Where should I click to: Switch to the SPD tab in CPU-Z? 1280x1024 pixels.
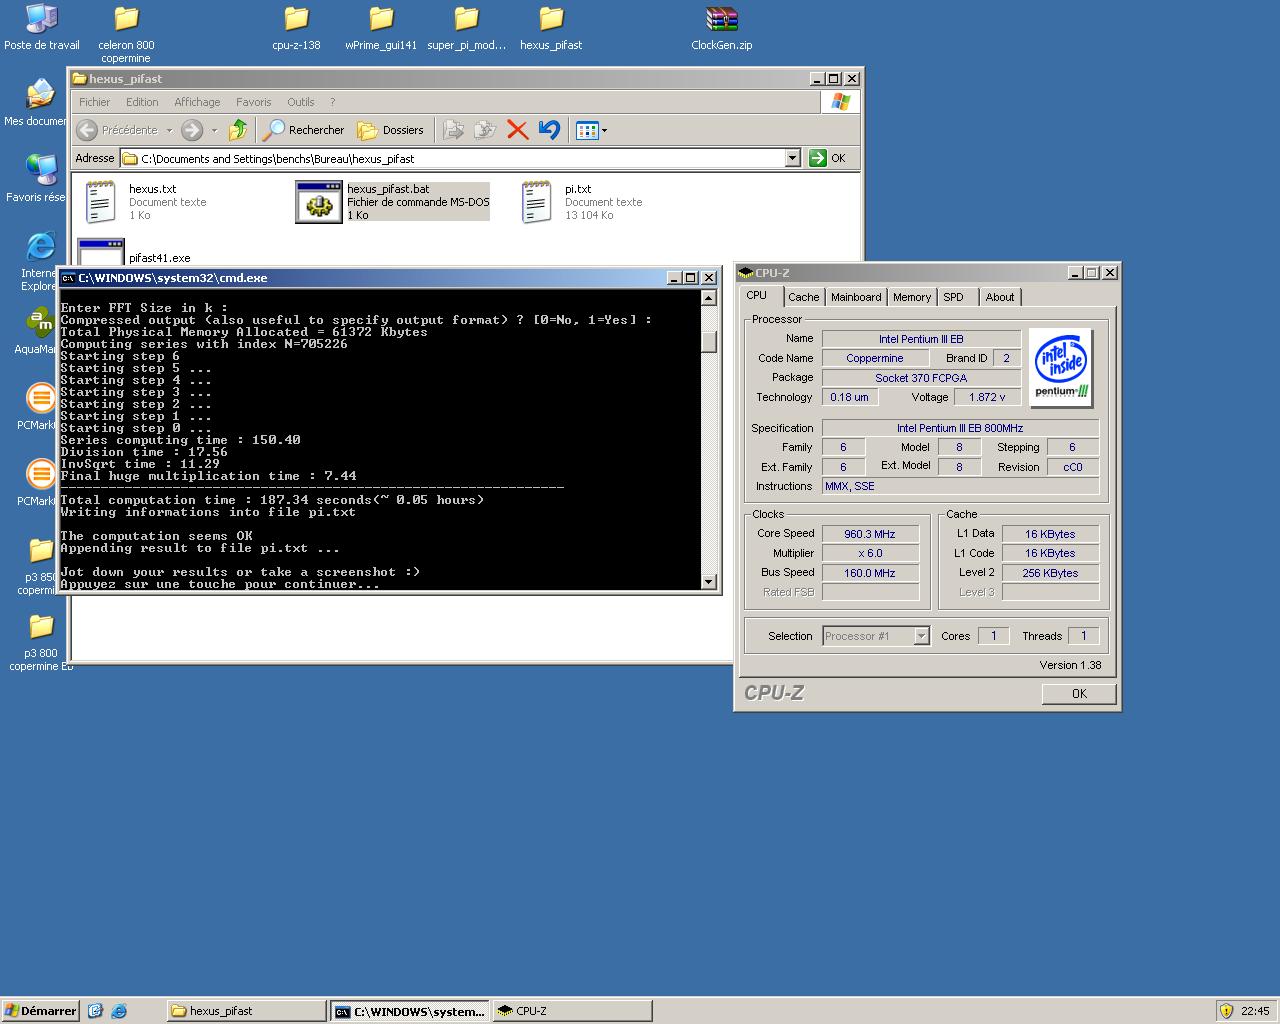tap(953, 297)
